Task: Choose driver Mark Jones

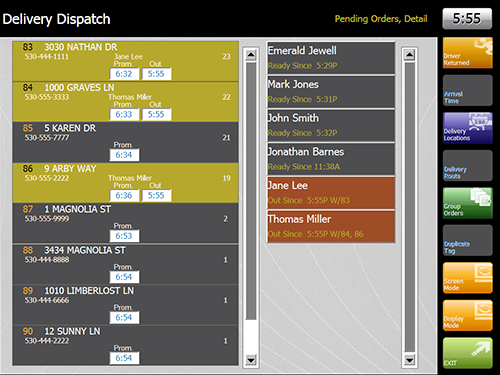Action: [x=331, y=92]
